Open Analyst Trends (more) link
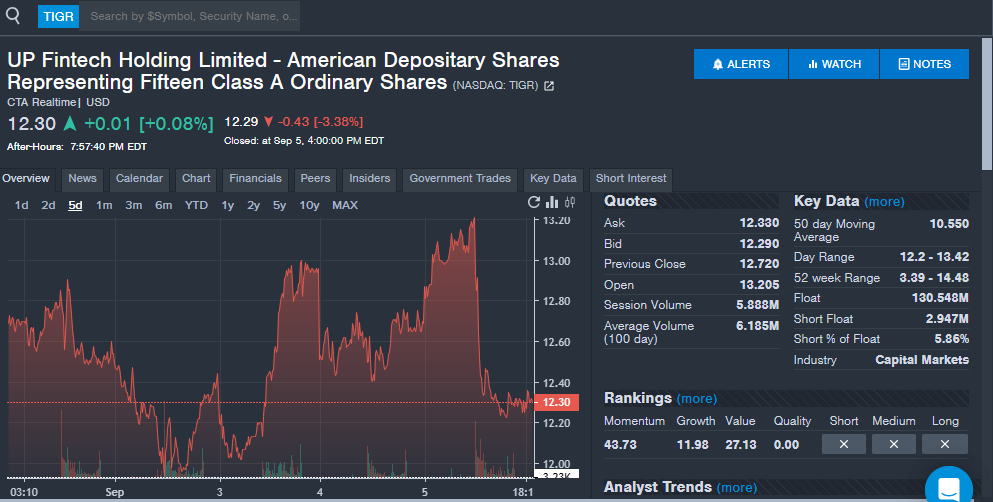The height and width of the screenshot is (502, 993). (737, 487)
